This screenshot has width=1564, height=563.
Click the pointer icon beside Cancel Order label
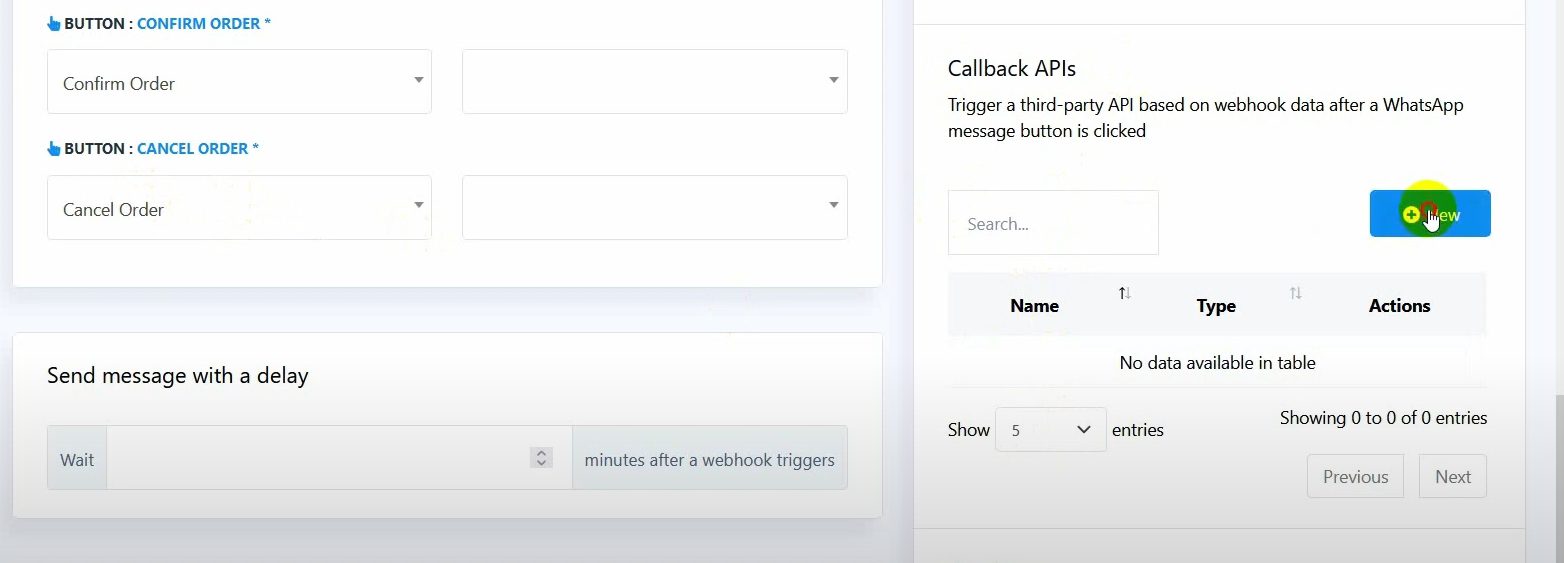click(54, 149)
